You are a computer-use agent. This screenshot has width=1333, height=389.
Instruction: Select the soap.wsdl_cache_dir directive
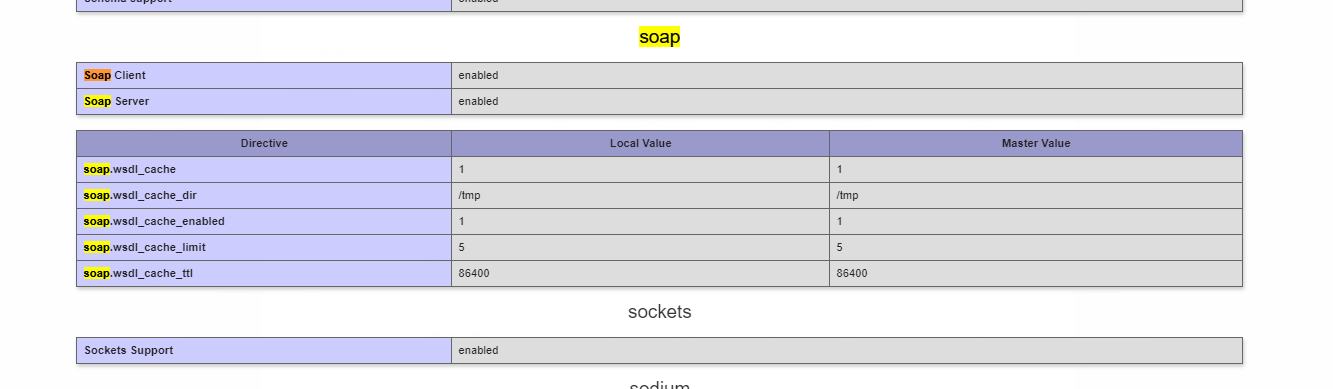140,196
